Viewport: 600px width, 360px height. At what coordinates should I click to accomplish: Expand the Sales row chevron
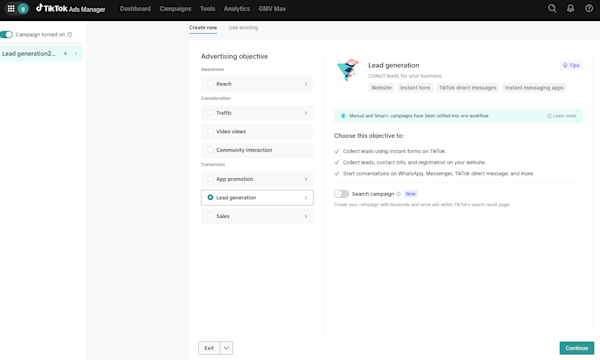click(306, 217)
